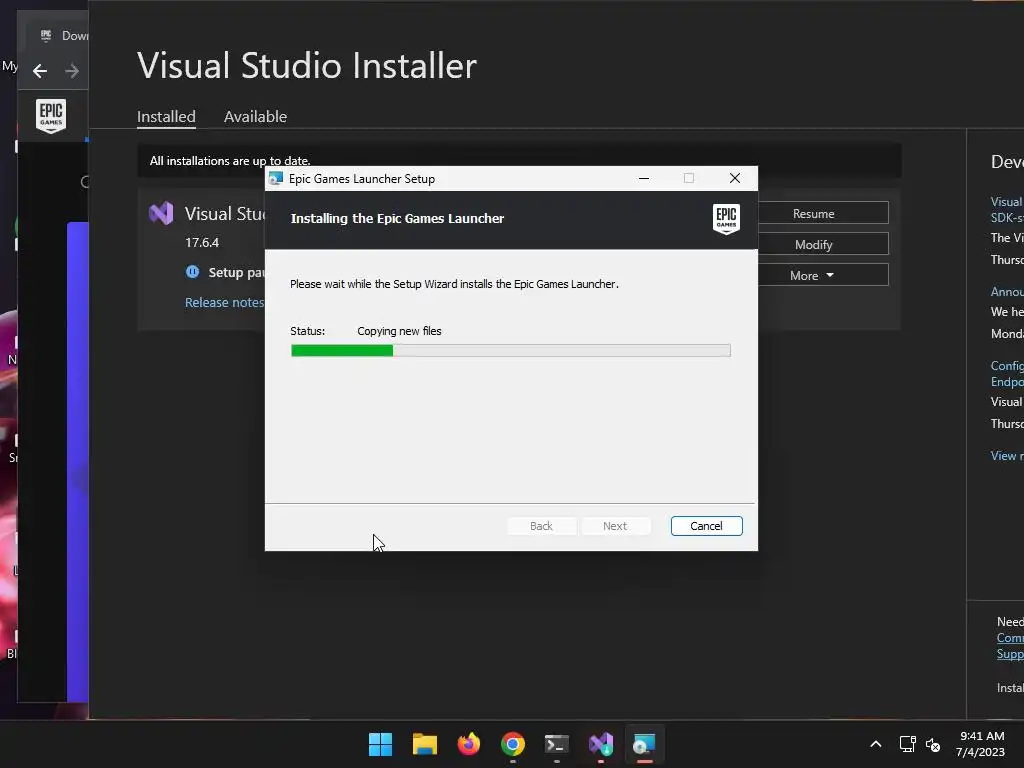
Task: Click the 'Installing the Epic Games Launcher' heading
Action: [x=397, y=219]
